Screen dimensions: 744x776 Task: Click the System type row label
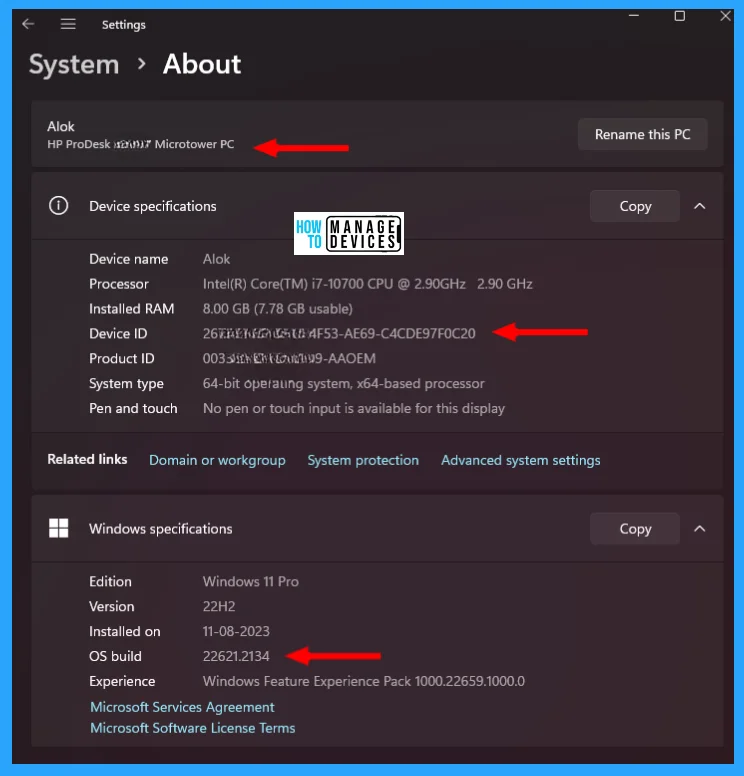126,384
